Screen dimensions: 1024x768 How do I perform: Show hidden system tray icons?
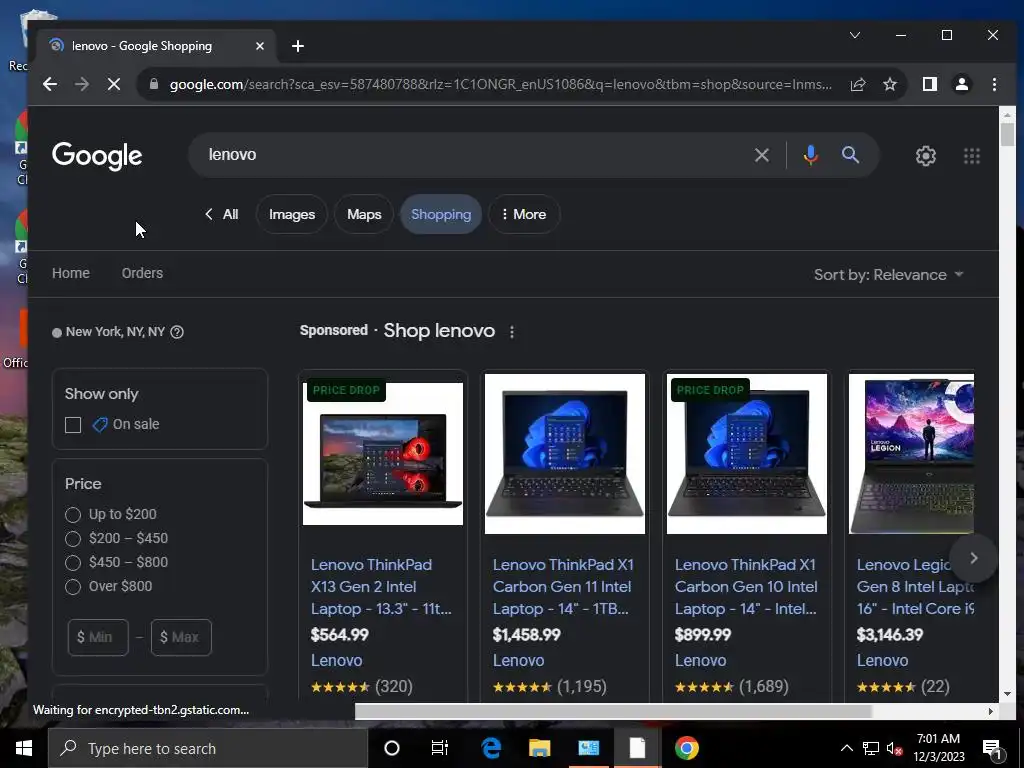pyautogui.click(x=846, y=748)
